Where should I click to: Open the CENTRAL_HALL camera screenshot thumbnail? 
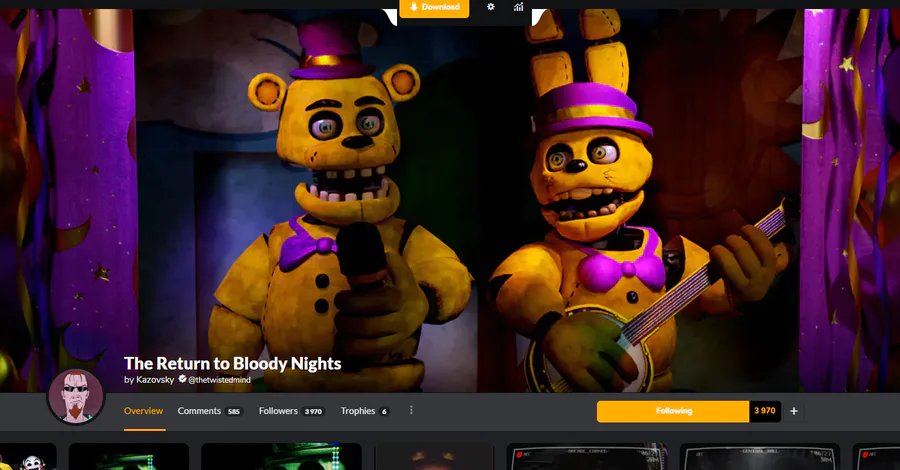click(759, 457)
